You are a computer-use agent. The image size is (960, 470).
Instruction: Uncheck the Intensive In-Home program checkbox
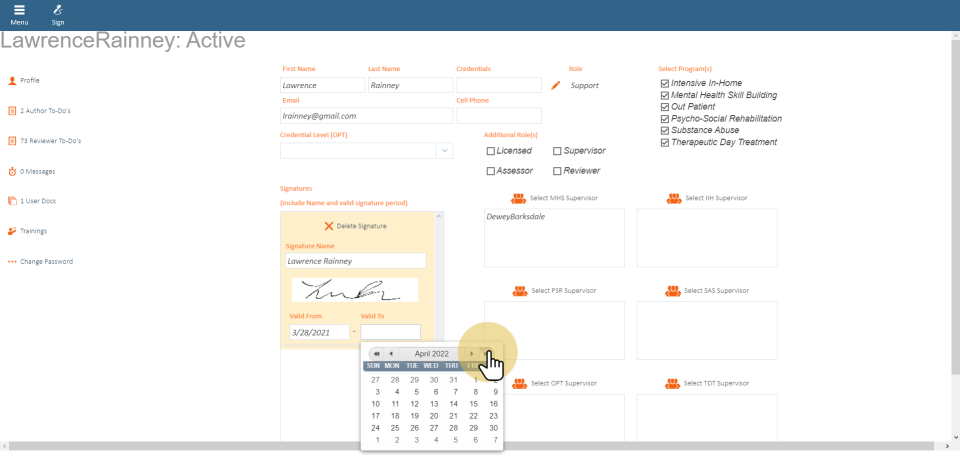point(665,83)
